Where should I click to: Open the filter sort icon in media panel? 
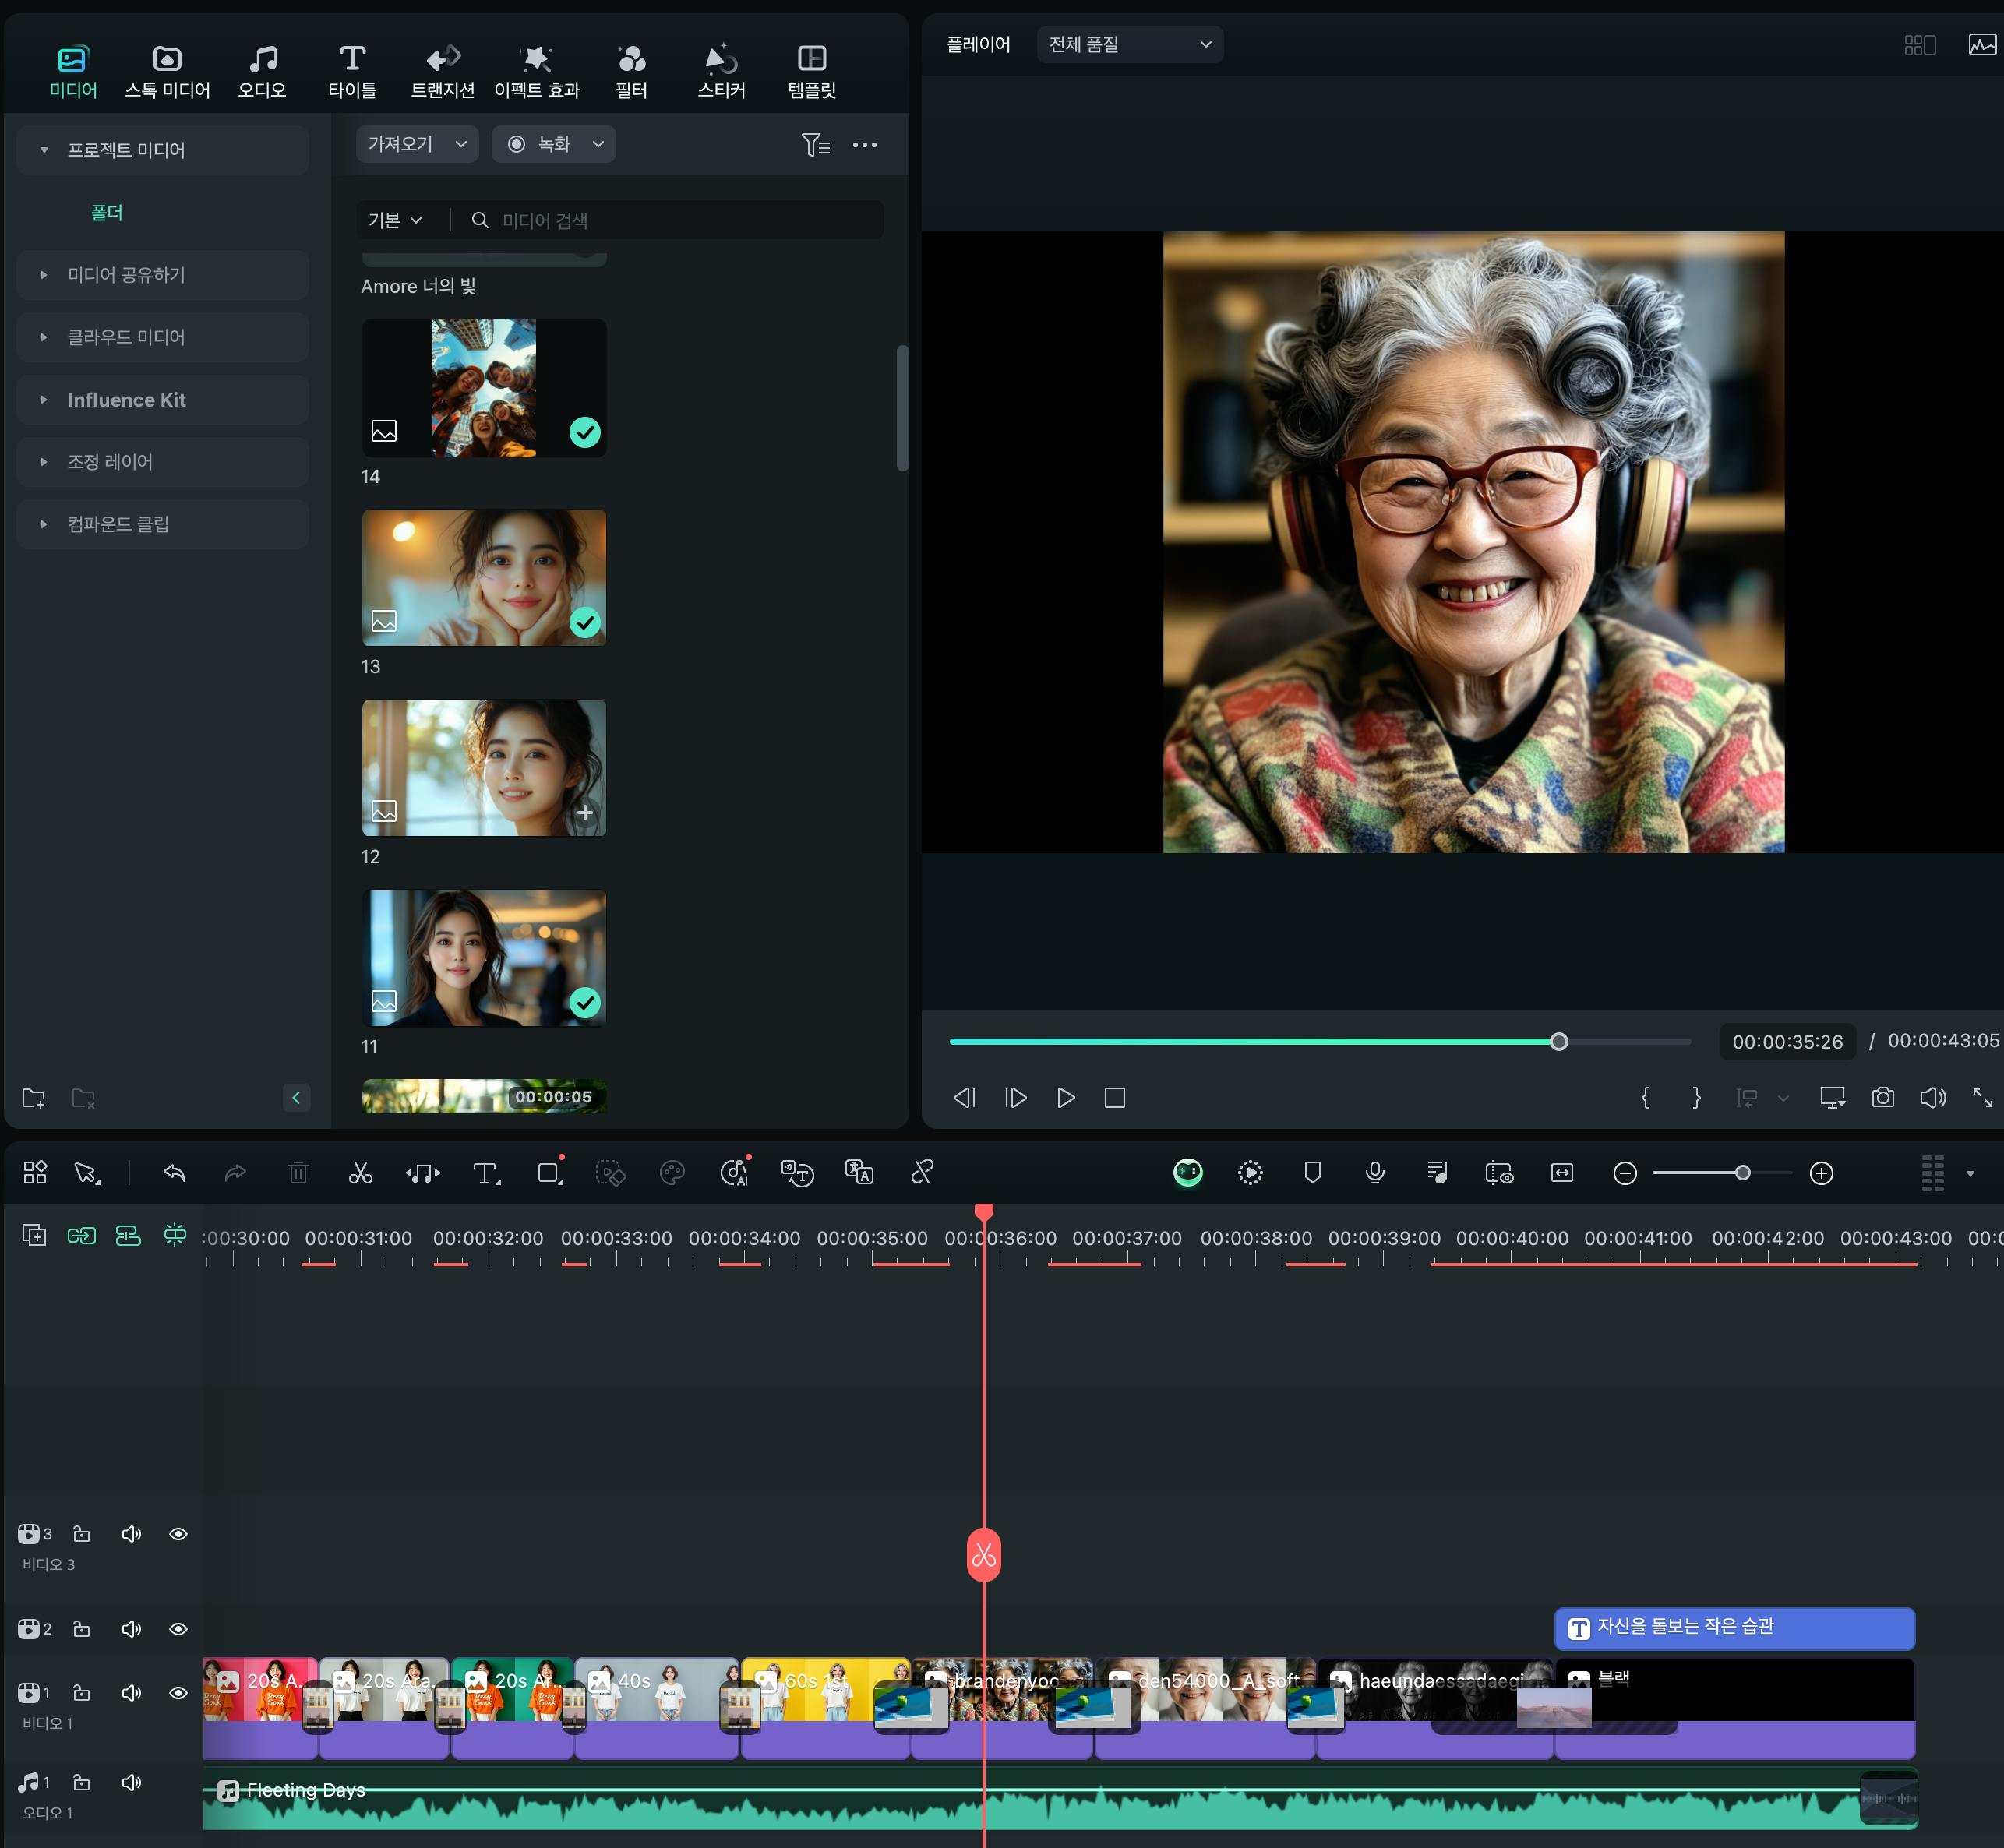pos(815,145)
